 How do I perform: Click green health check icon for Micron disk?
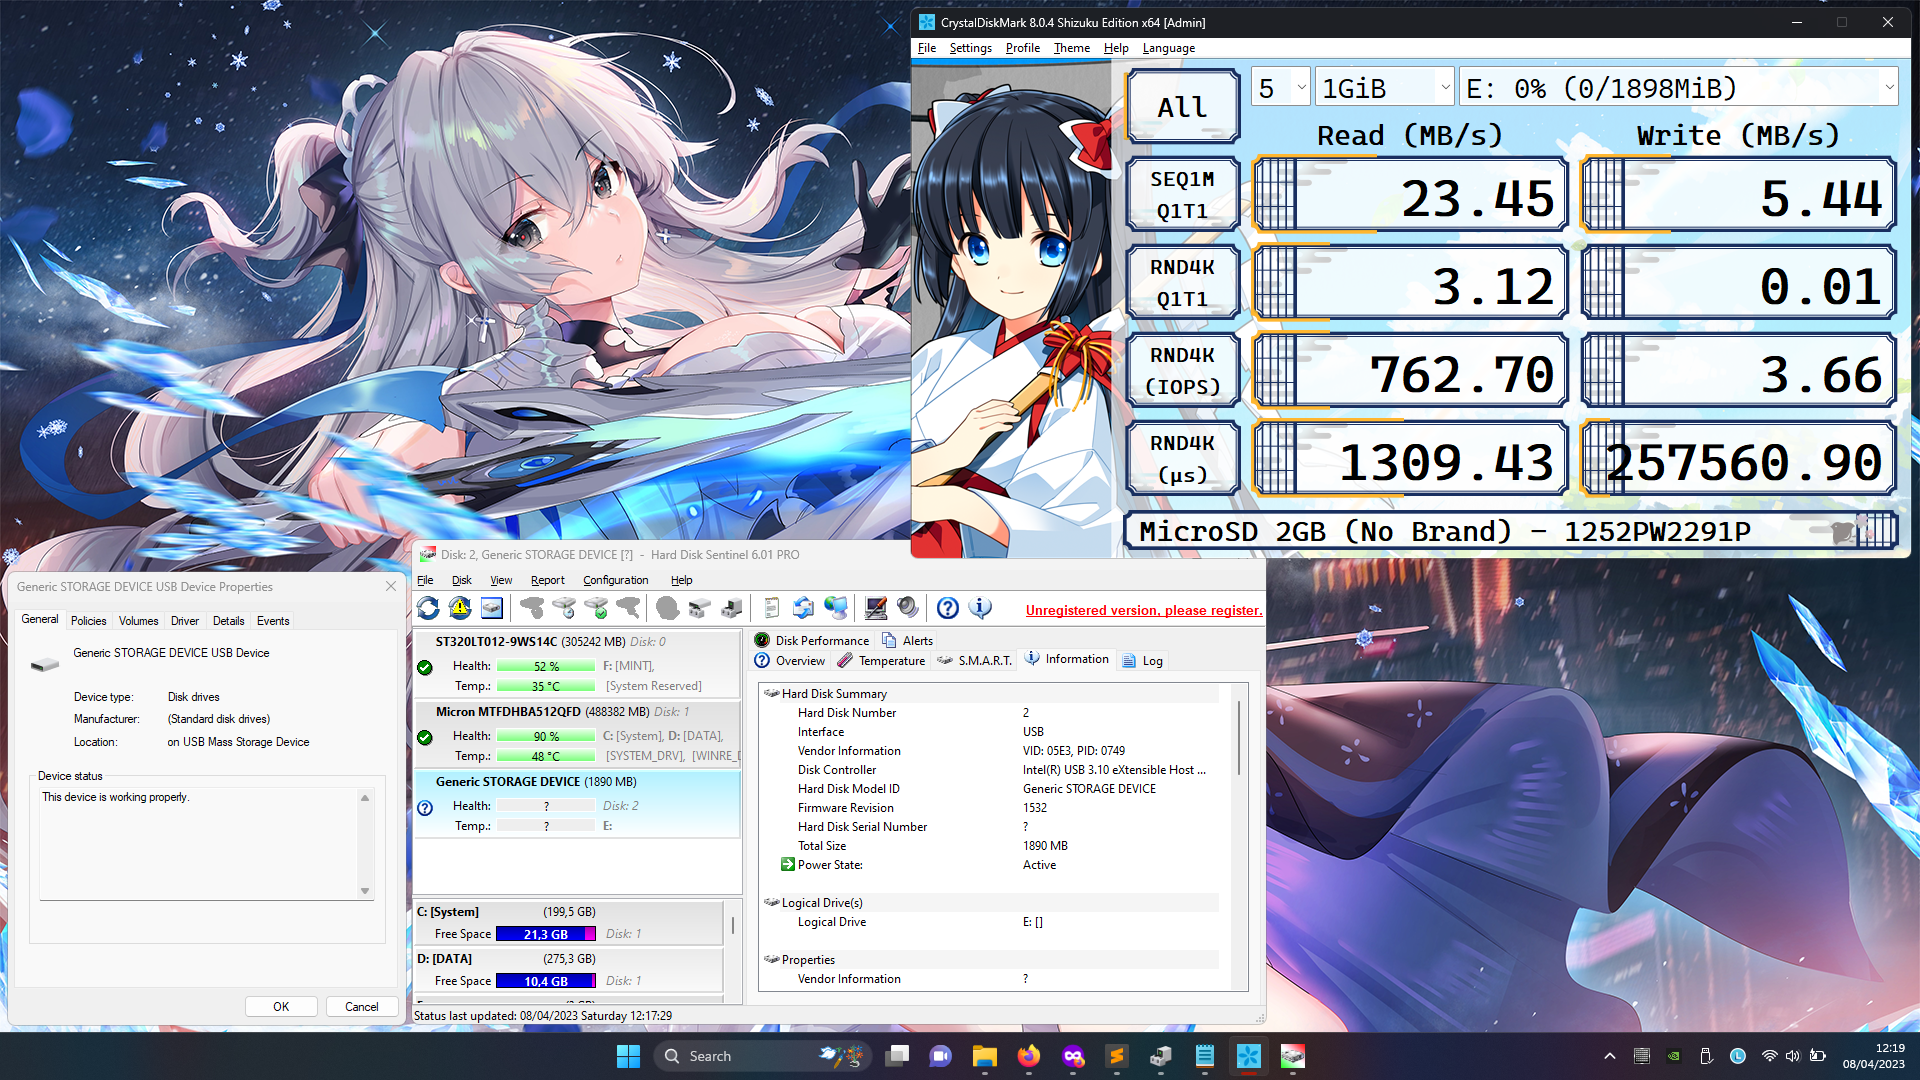pyautogui.click(x=425, y=737)
